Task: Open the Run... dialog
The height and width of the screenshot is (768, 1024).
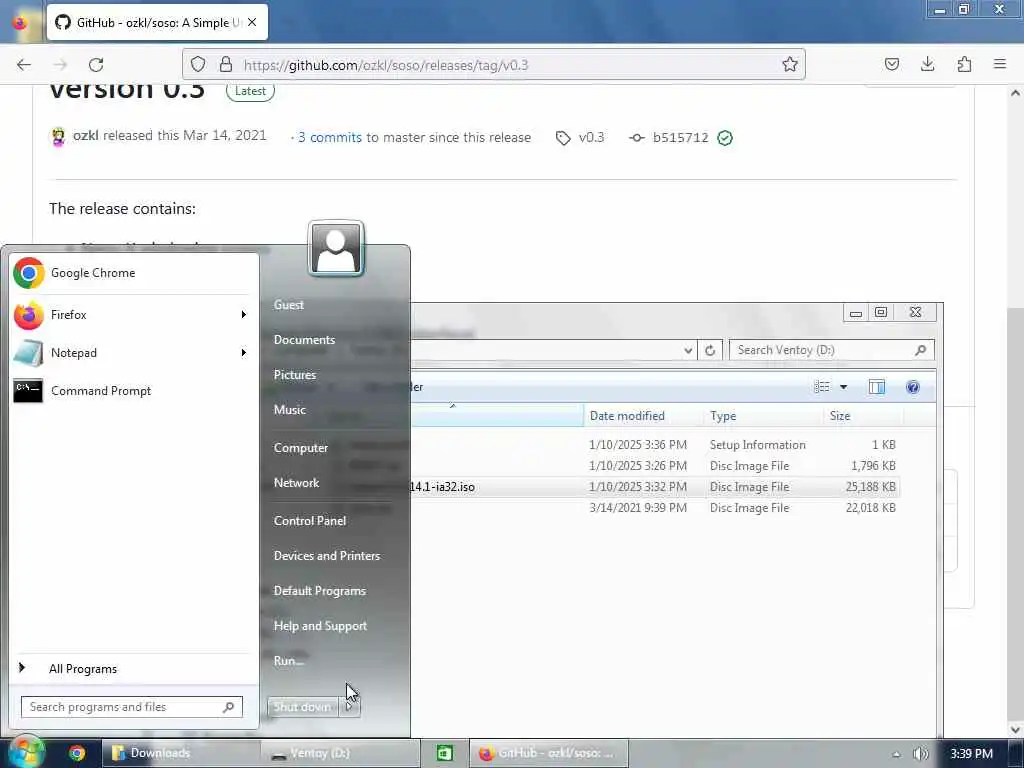Action: (289, 661)
